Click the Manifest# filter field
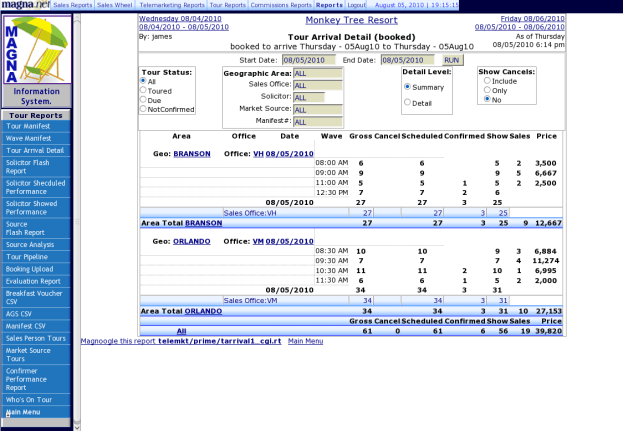 (x=318, y=122)
